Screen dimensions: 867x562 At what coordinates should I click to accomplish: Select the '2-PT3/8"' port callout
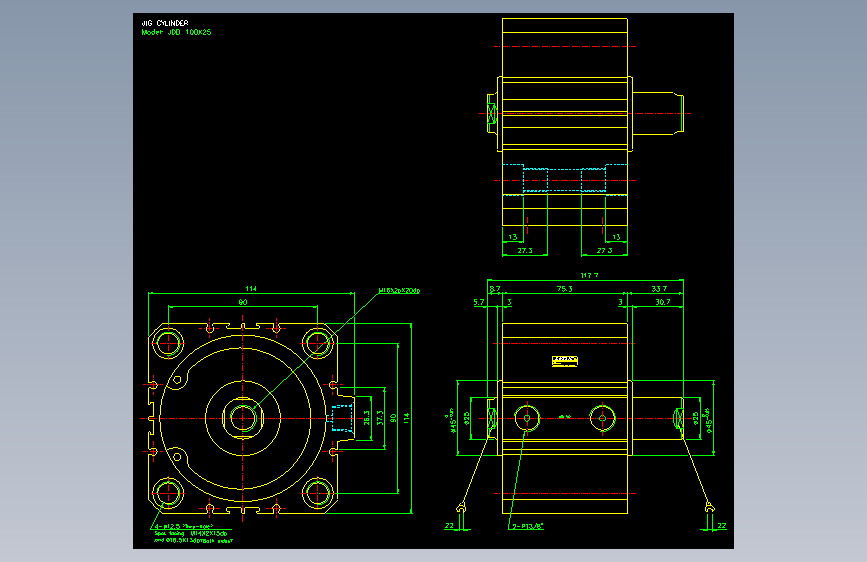(x=527, y=526)
